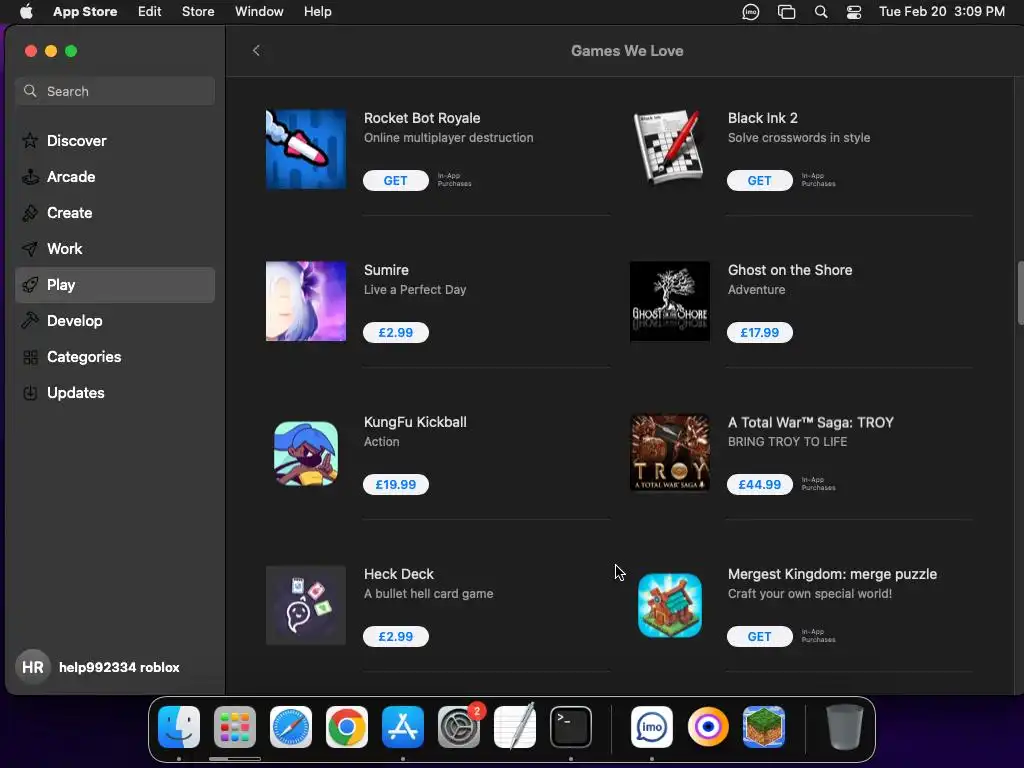1024x768 pixels.
Task: Click the Ghost on the Shore title
Action: tap(790, 270)
